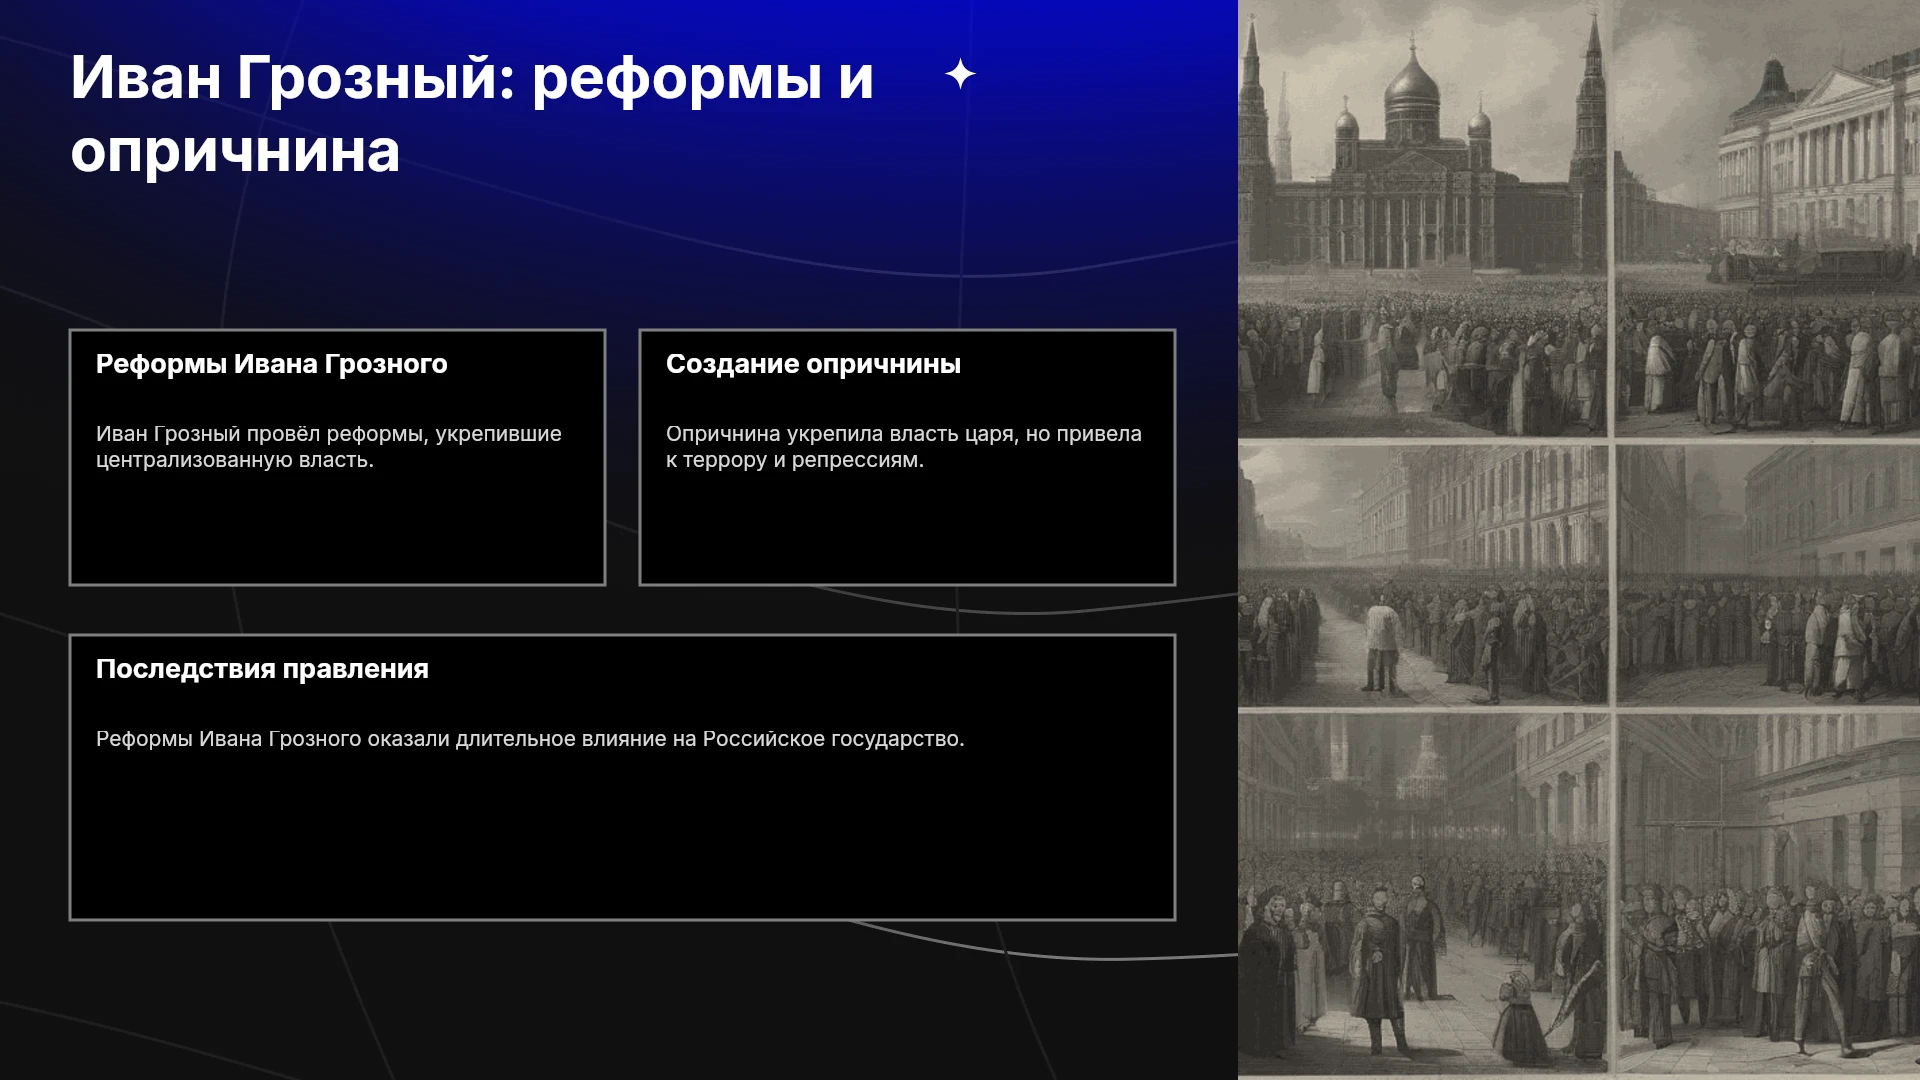Click the top-left cathedral engraving panel

pyautogui.click(x=1422, y=218)
